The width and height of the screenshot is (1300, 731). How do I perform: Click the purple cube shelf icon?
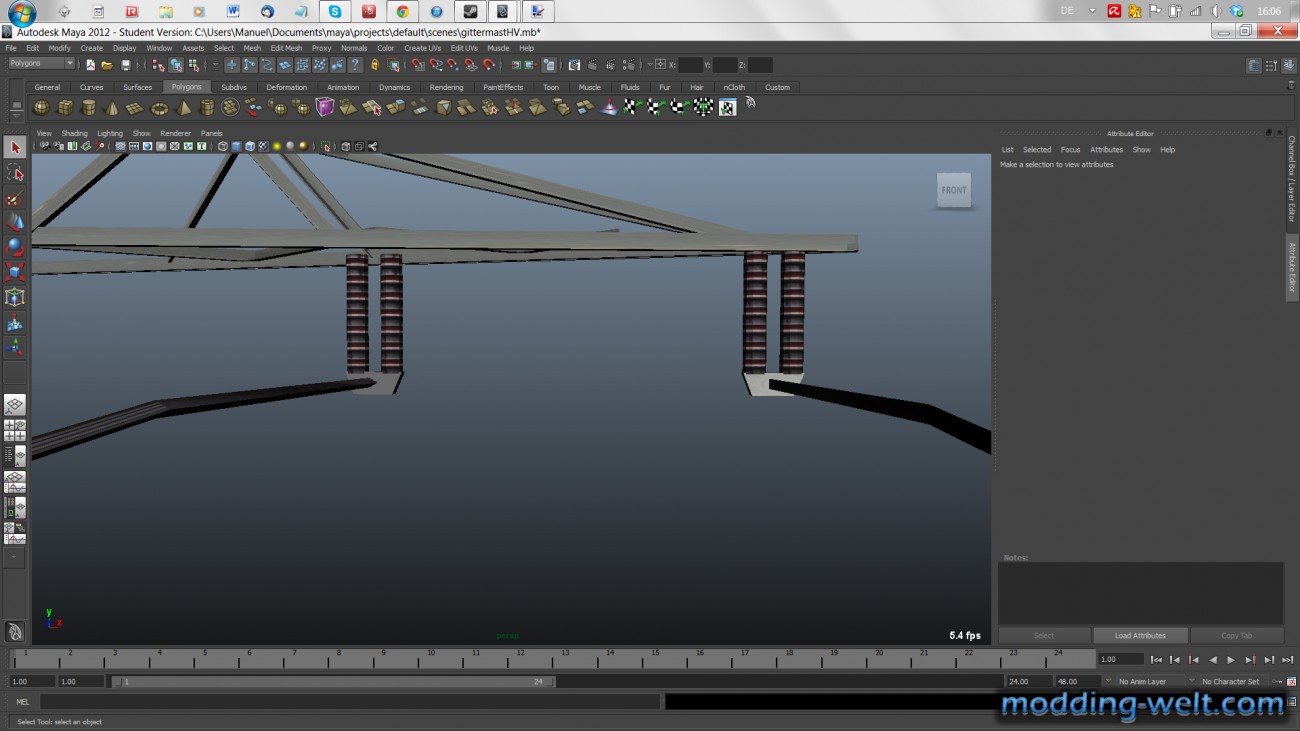325,107
